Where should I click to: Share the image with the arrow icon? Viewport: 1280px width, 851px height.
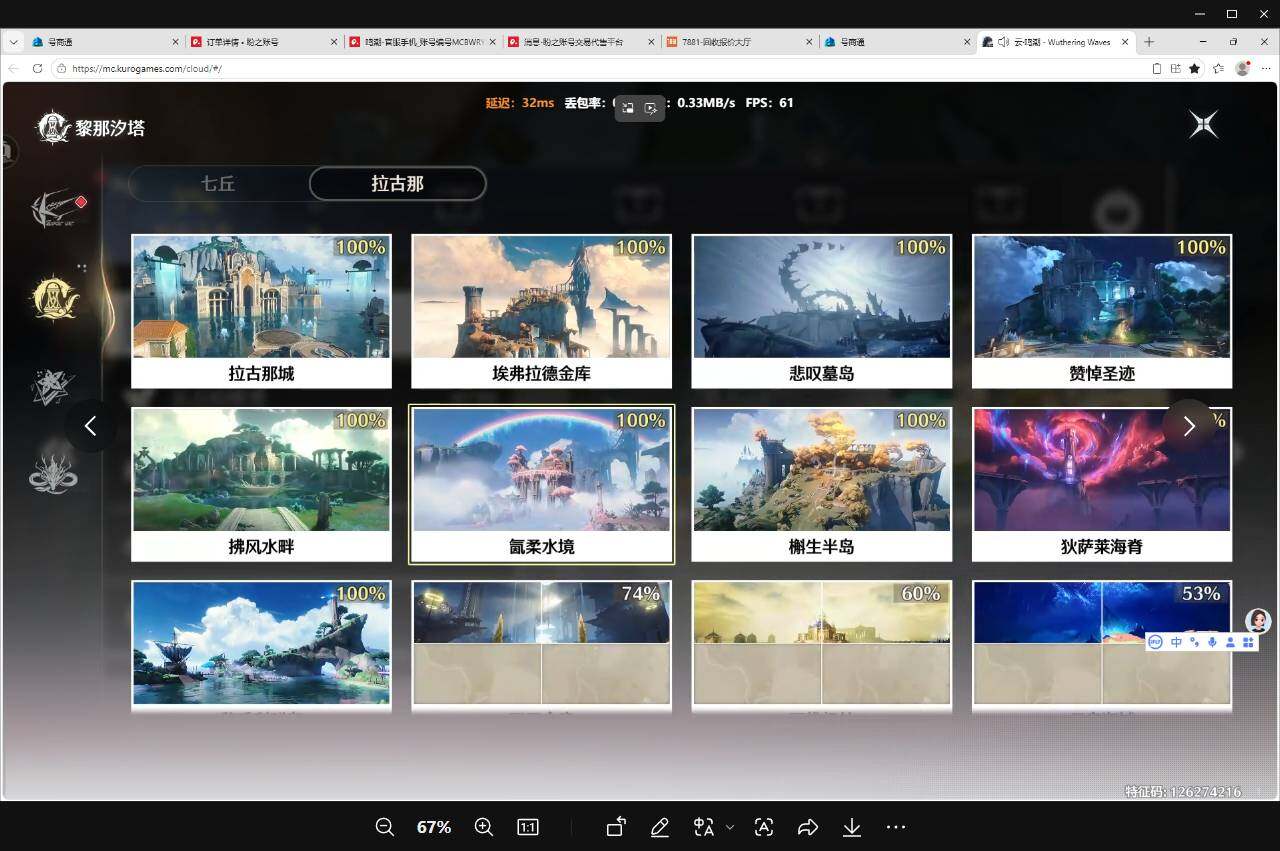(808, 827)
